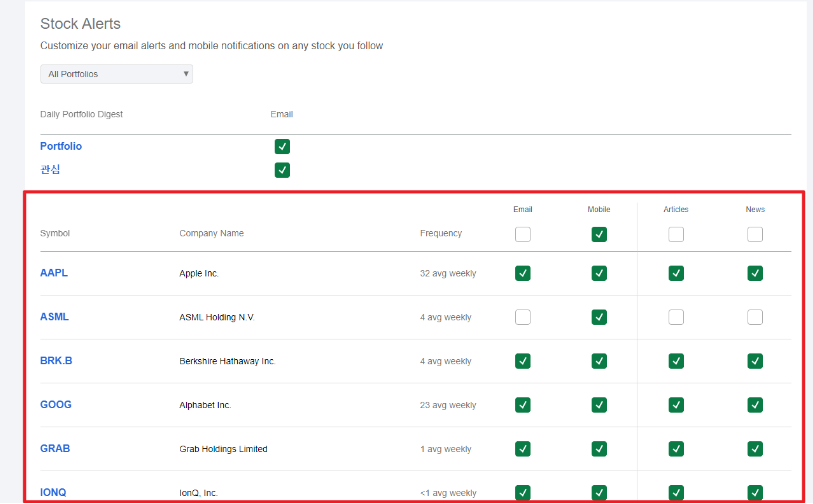
Task: Disable Mobile alerts for ASML
Action: click(599, 317)
